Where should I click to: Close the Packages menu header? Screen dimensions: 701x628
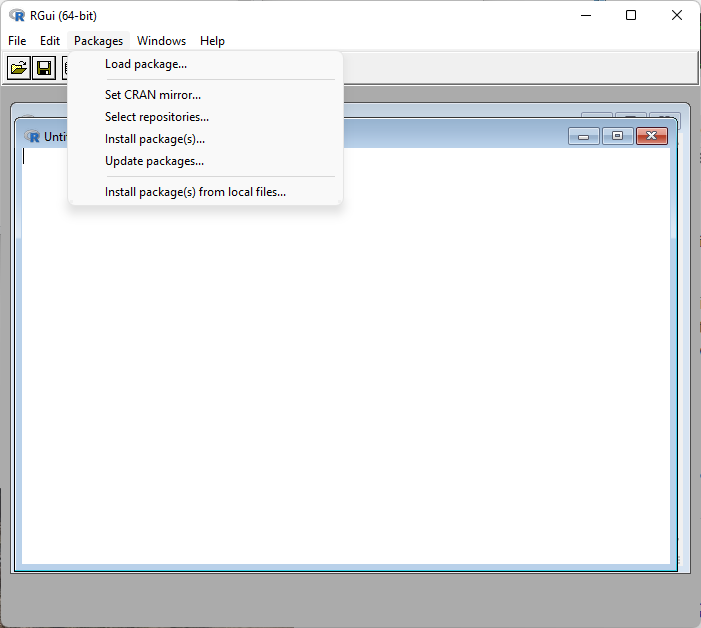coord(98,41)
